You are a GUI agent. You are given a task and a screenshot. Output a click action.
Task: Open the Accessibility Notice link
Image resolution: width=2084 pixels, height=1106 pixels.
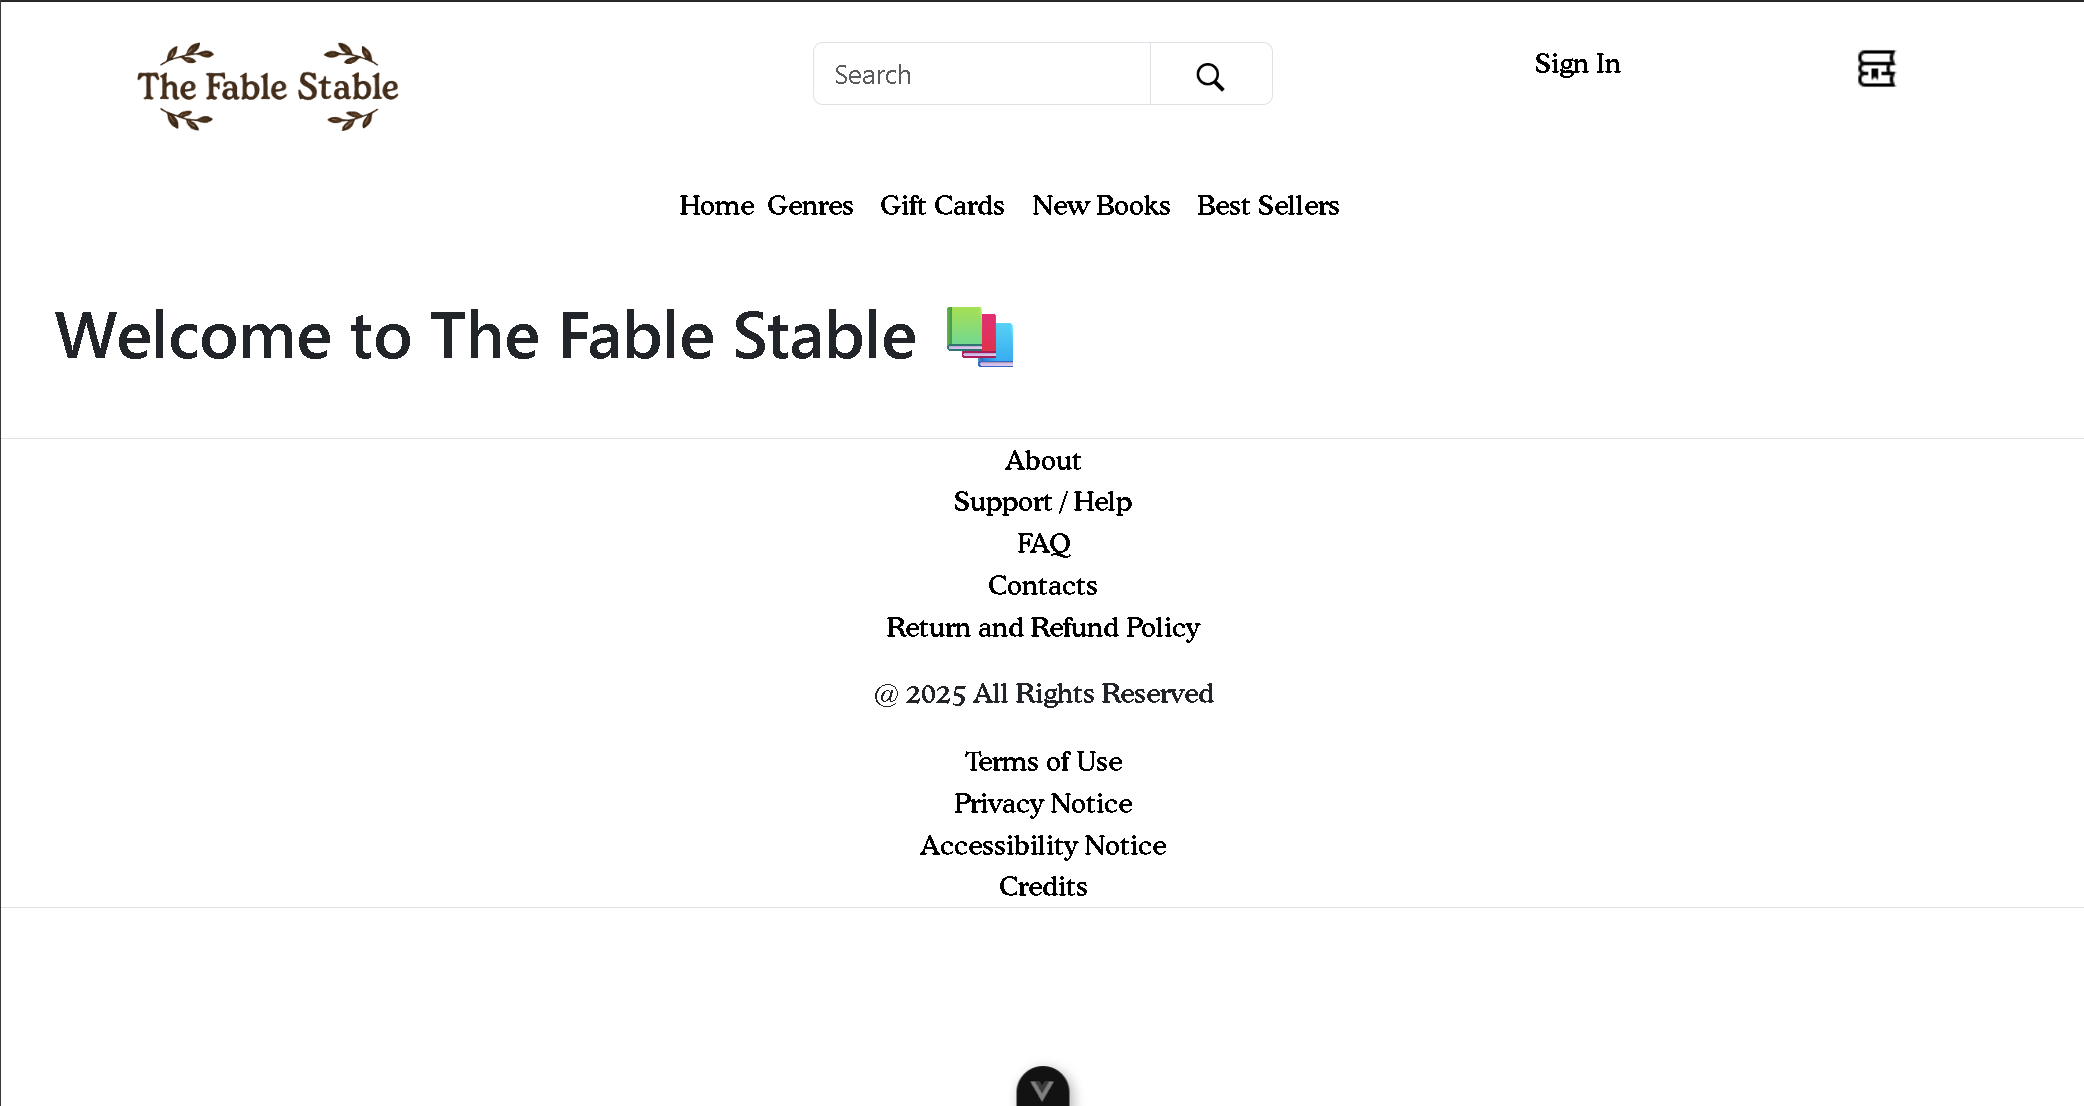(1043, 846)
